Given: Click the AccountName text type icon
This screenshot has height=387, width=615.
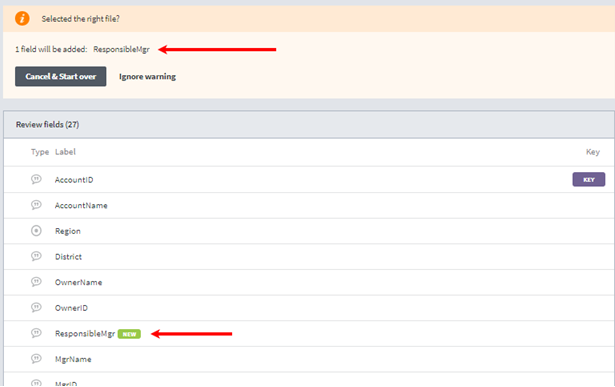Looking at the screenshot, I should [36, 205].
